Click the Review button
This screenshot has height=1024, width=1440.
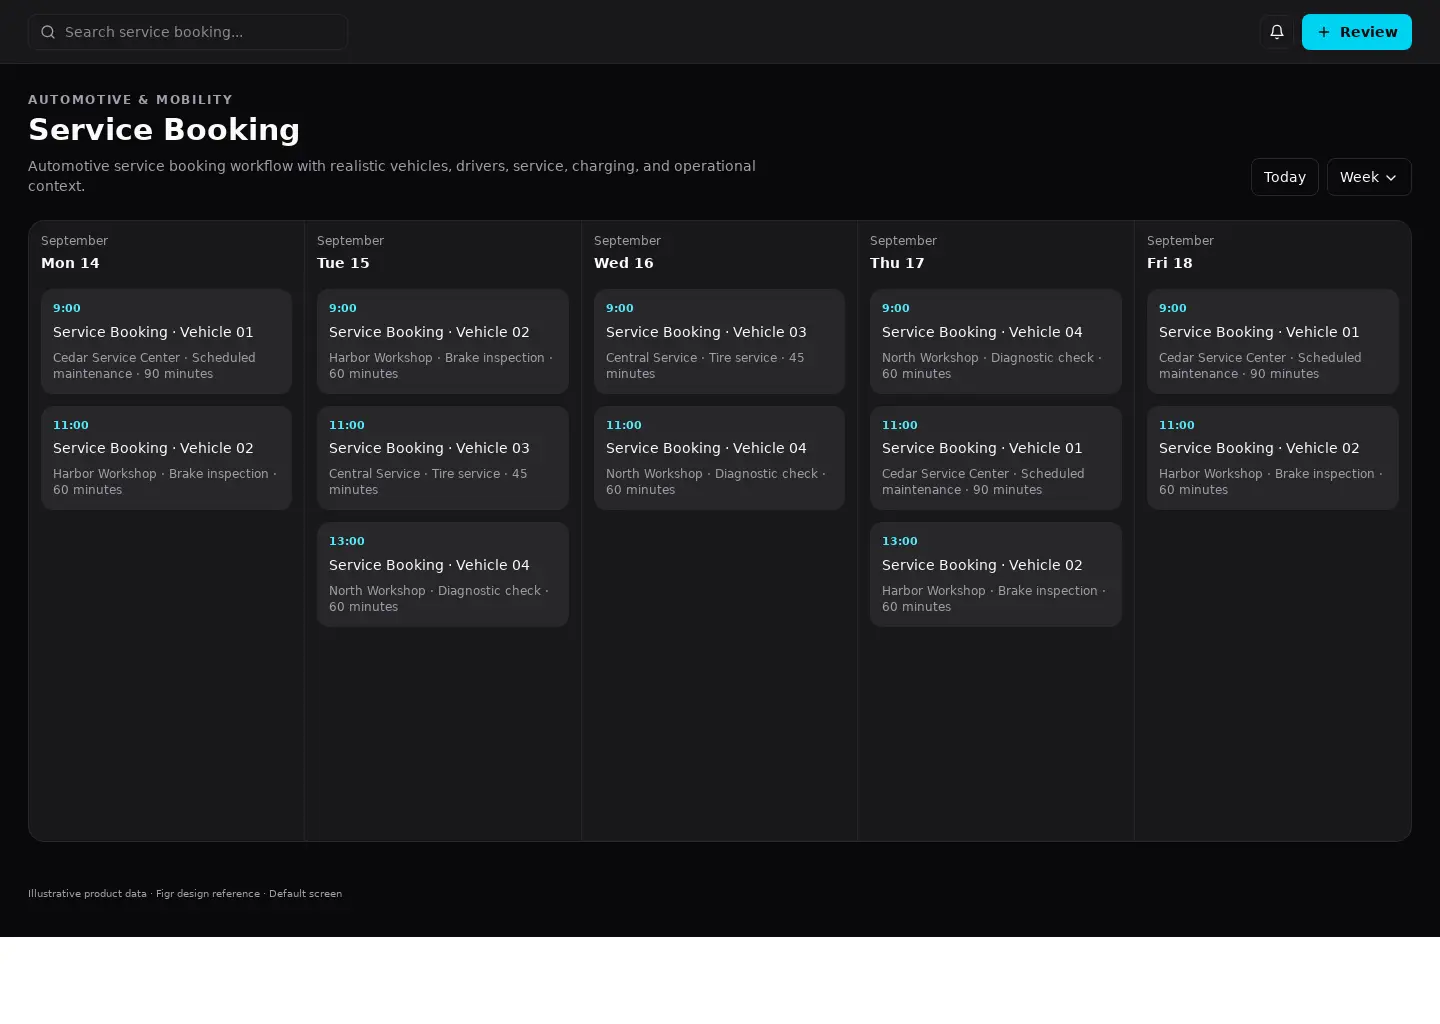coord(1357,32)
